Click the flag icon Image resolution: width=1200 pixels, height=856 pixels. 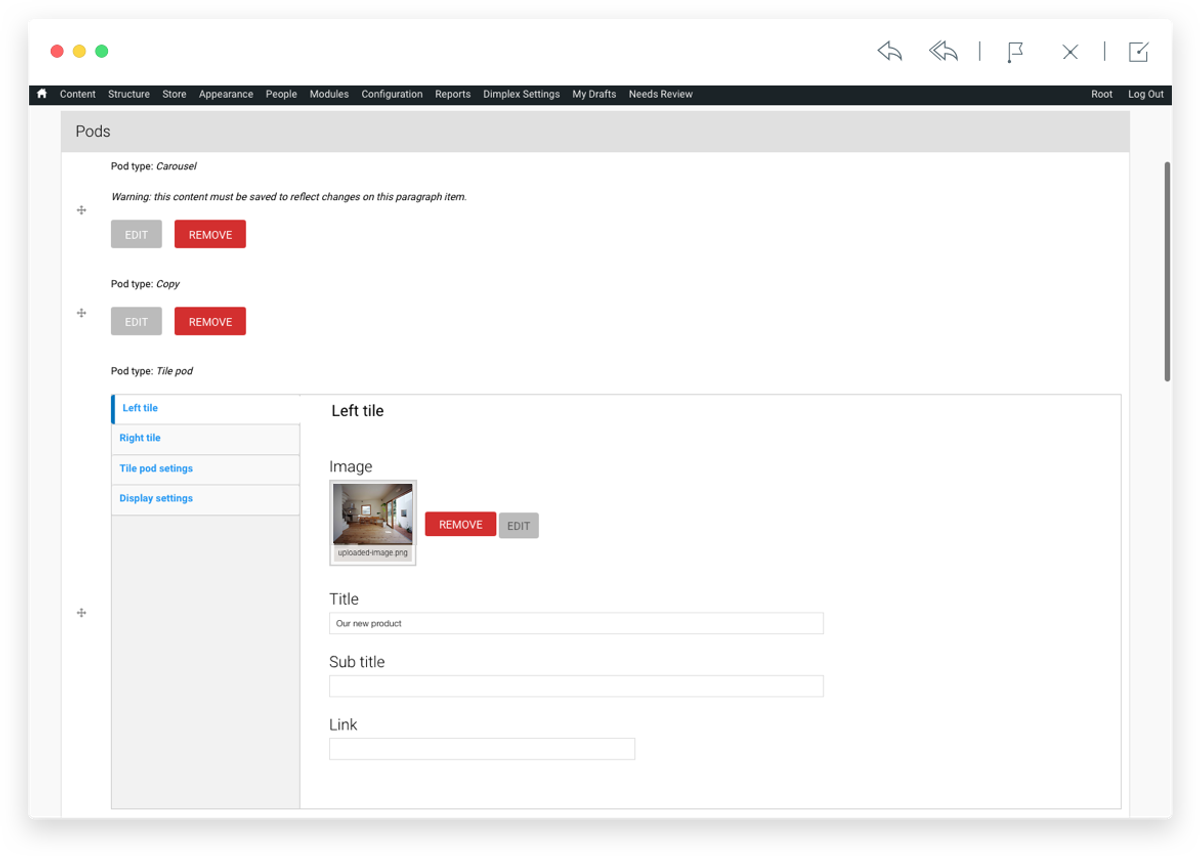(x=1015, y=52)
